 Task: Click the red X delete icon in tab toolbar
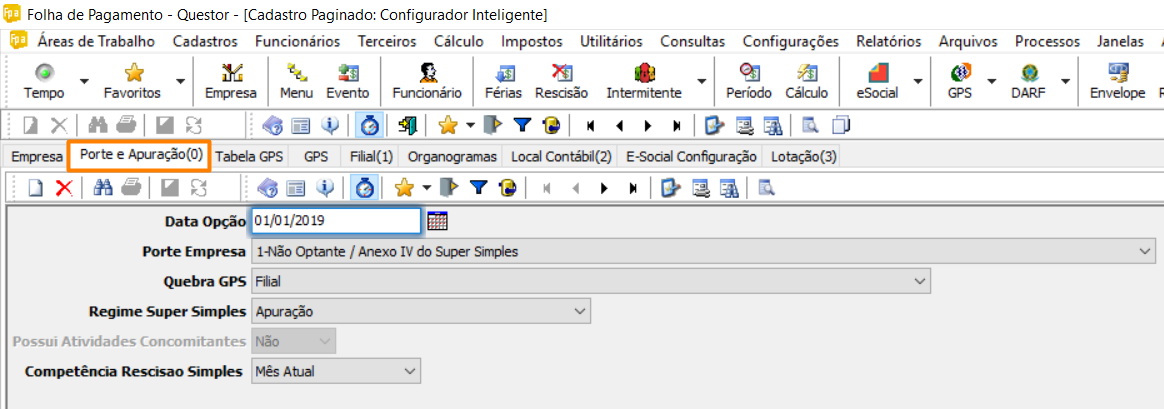click(x=64, y=188)
